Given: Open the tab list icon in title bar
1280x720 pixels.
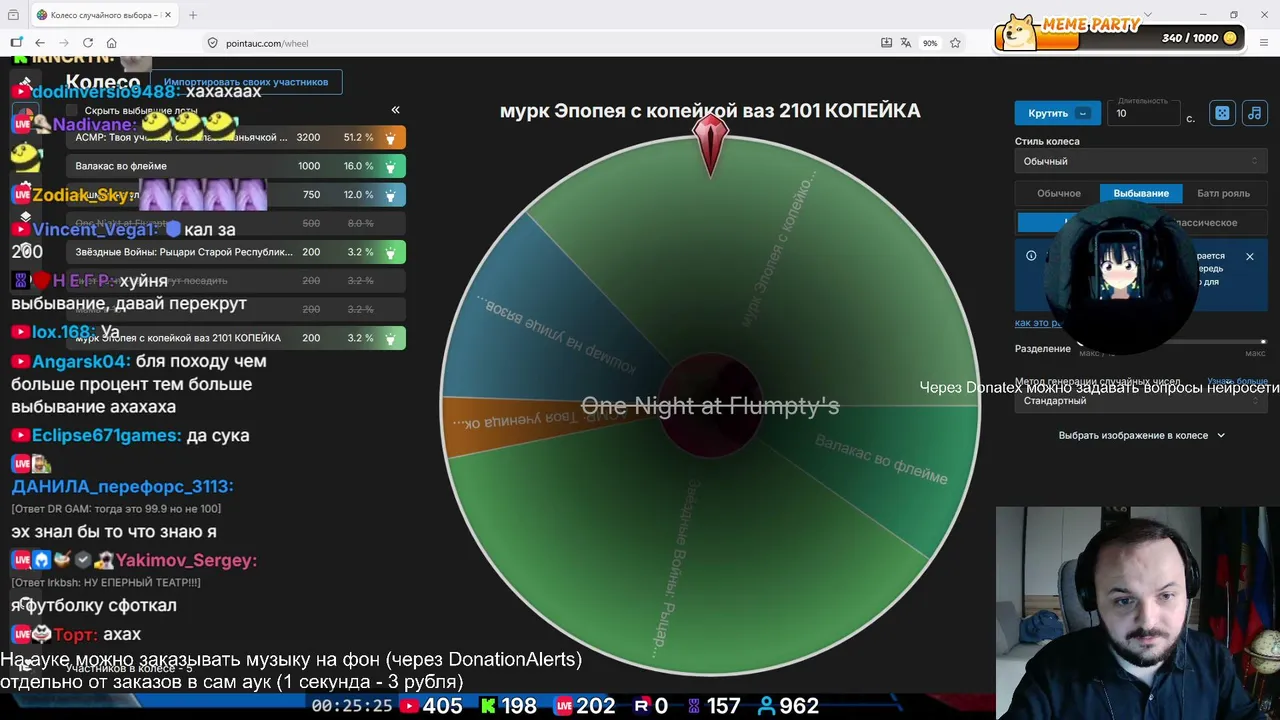Looking at the screenshot, I should point(13,15).
